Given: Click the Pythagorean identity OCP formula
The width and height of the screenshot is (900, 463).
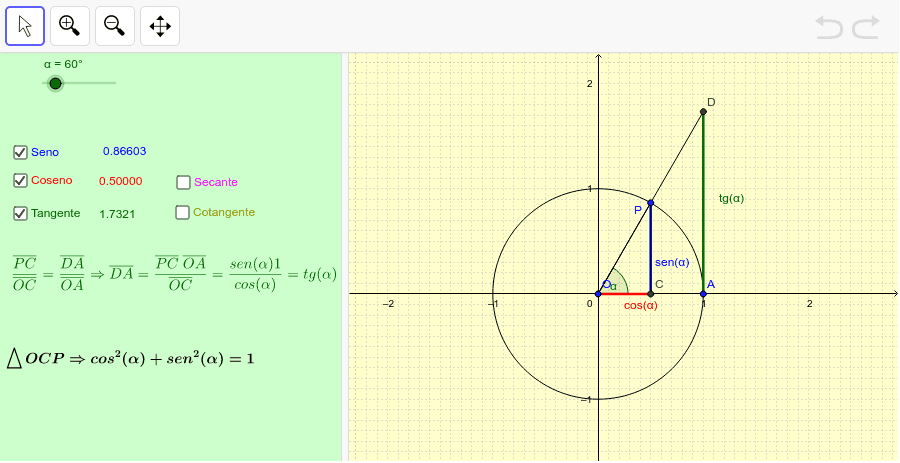Looking at the screenshot, I should pos(131,359).
